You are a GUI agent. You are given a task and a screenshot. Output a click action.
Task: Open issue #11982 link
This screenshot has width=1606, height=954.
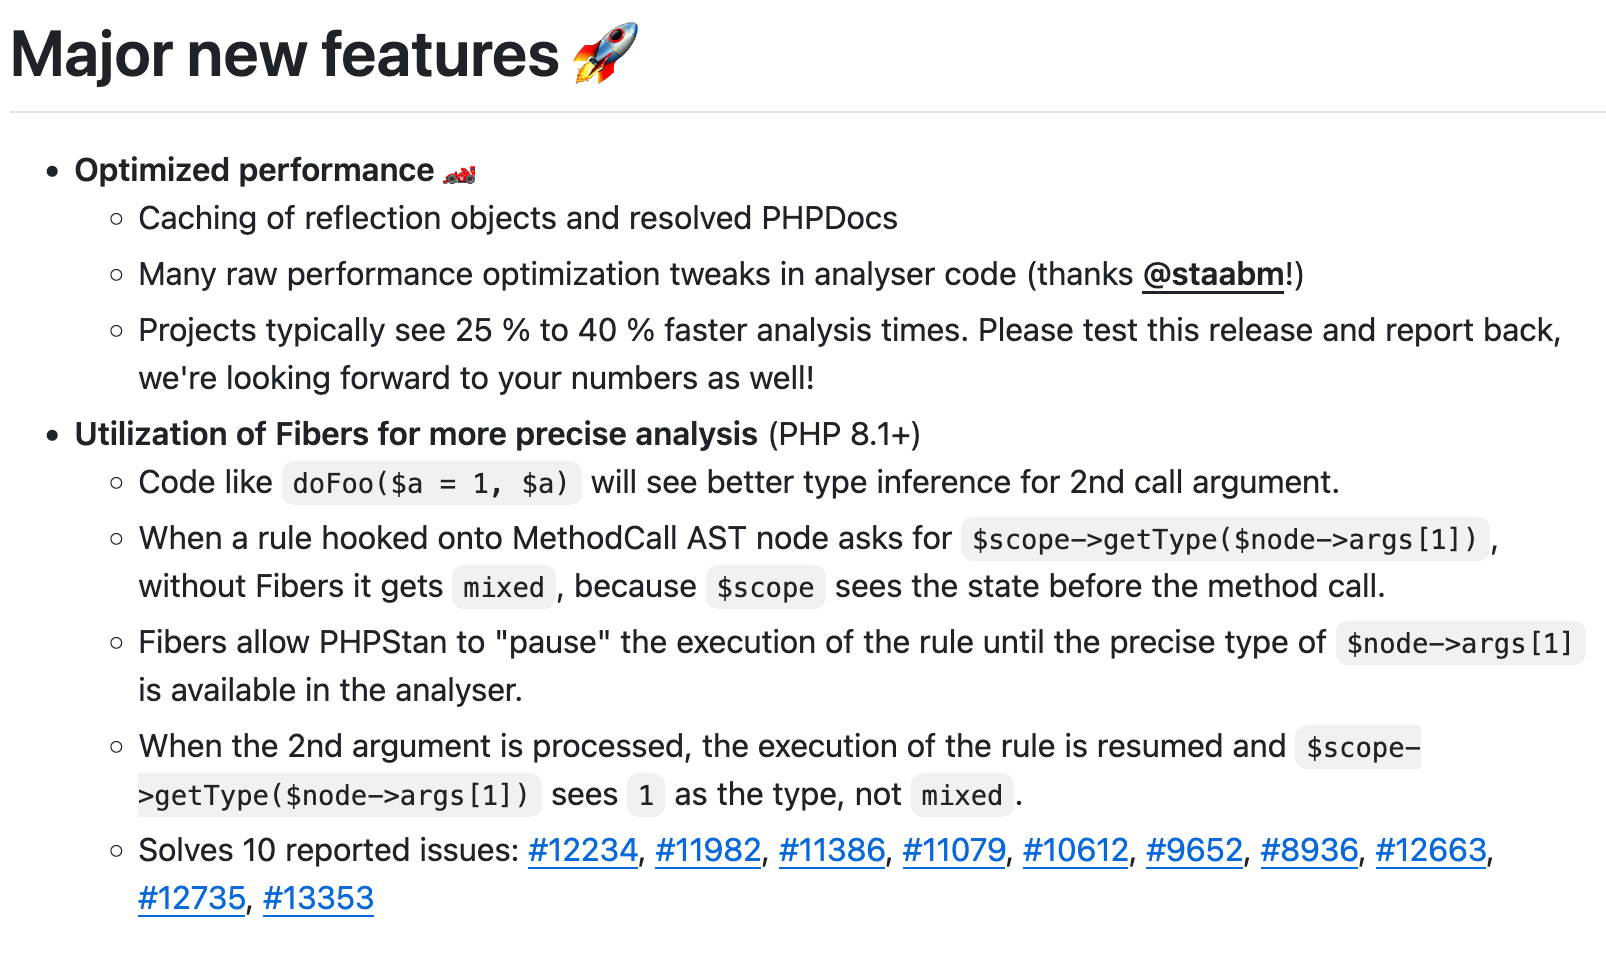708,850
